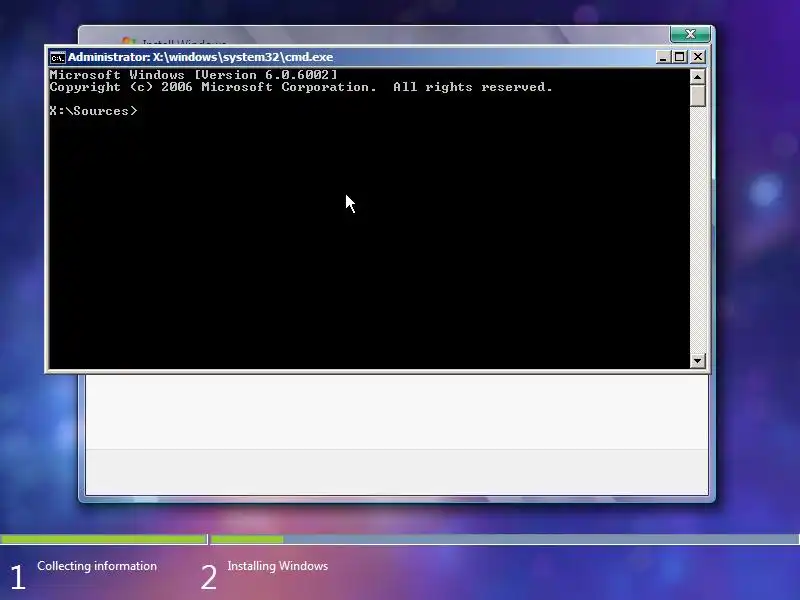This screenshot has height=600, width=800.
Task: Click the X:\Sources> prompt line
Action: 93,111
